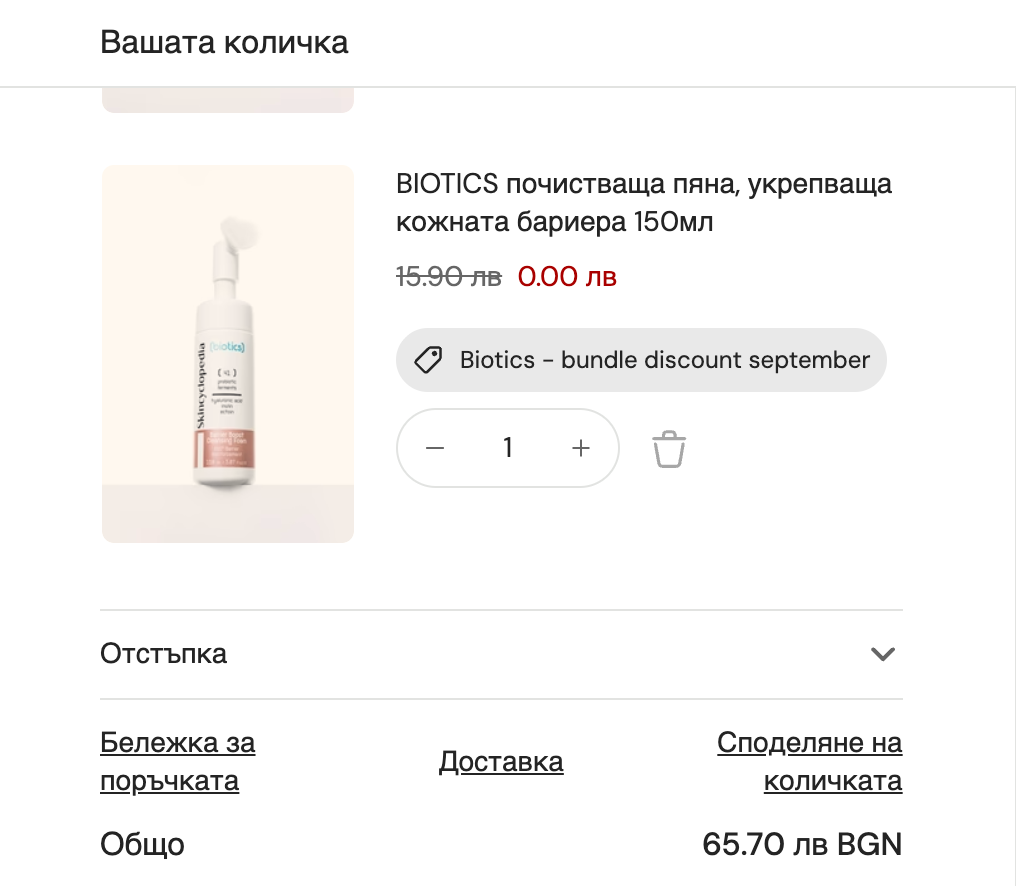This screenshot has height=886, width=1016.
Task: Click the Biotics bundle discount september label
Action: tap(664, 360)
